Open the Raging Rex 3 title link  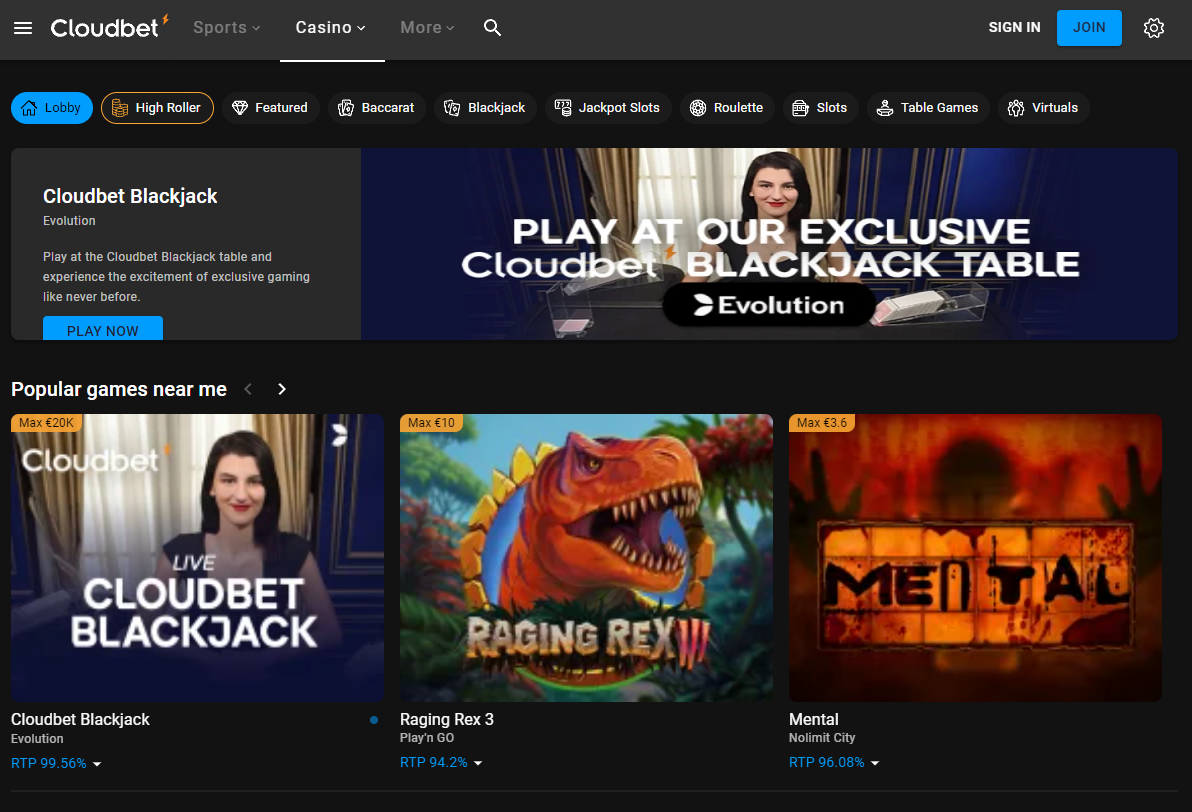pyautogui.click(x=447, y=719)
